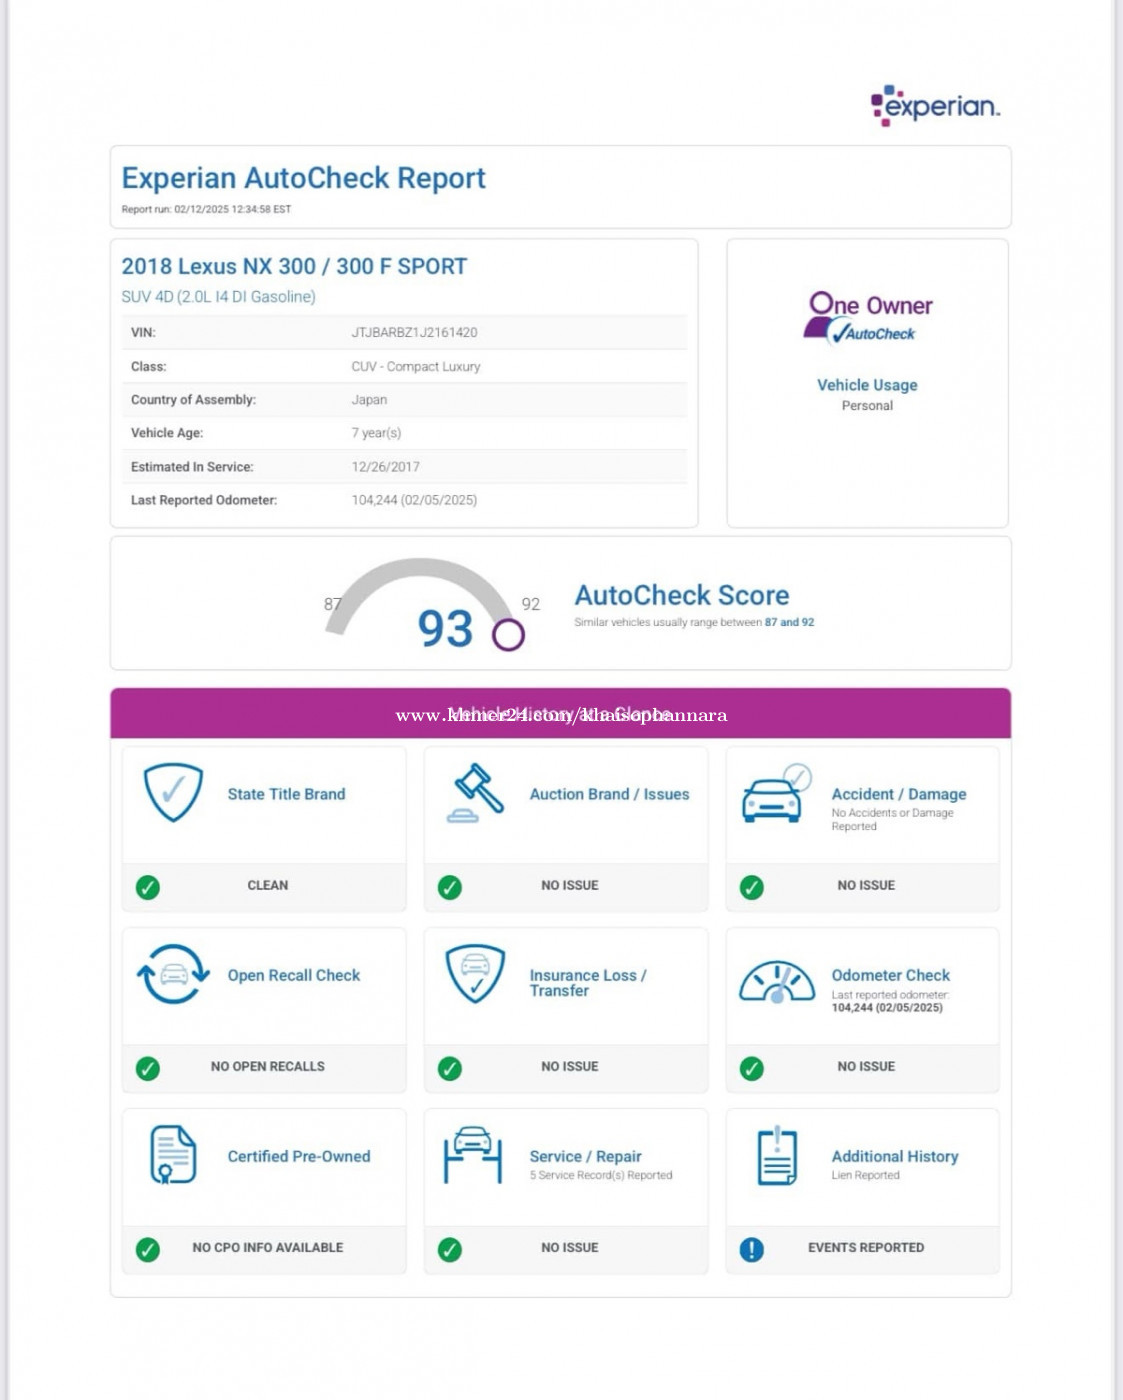Screen dimensions: 1123x1400
Task: Click the CLEAN status text
Action: pos(267,885)
